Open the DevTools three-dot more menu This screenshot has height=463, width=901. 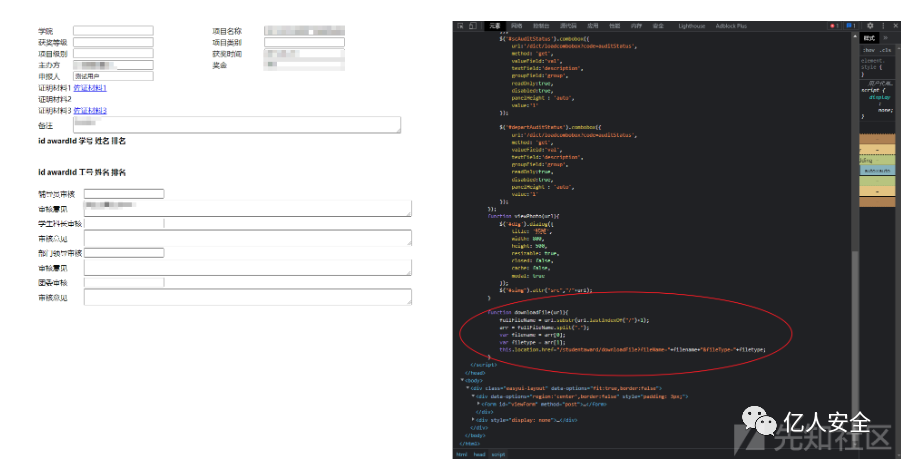click(x=883, y=26)
